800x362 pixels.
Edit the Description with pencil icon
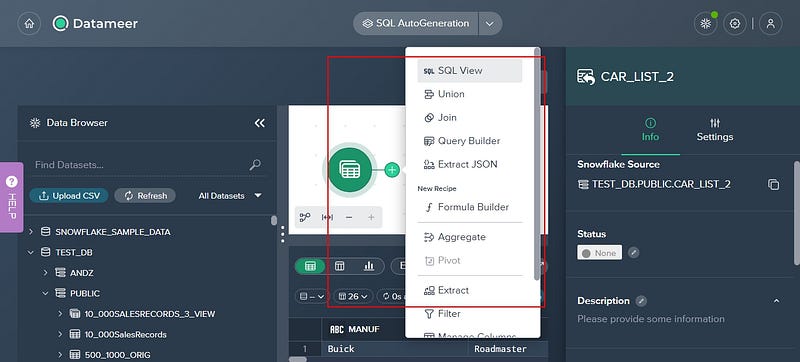click(641, 301)
